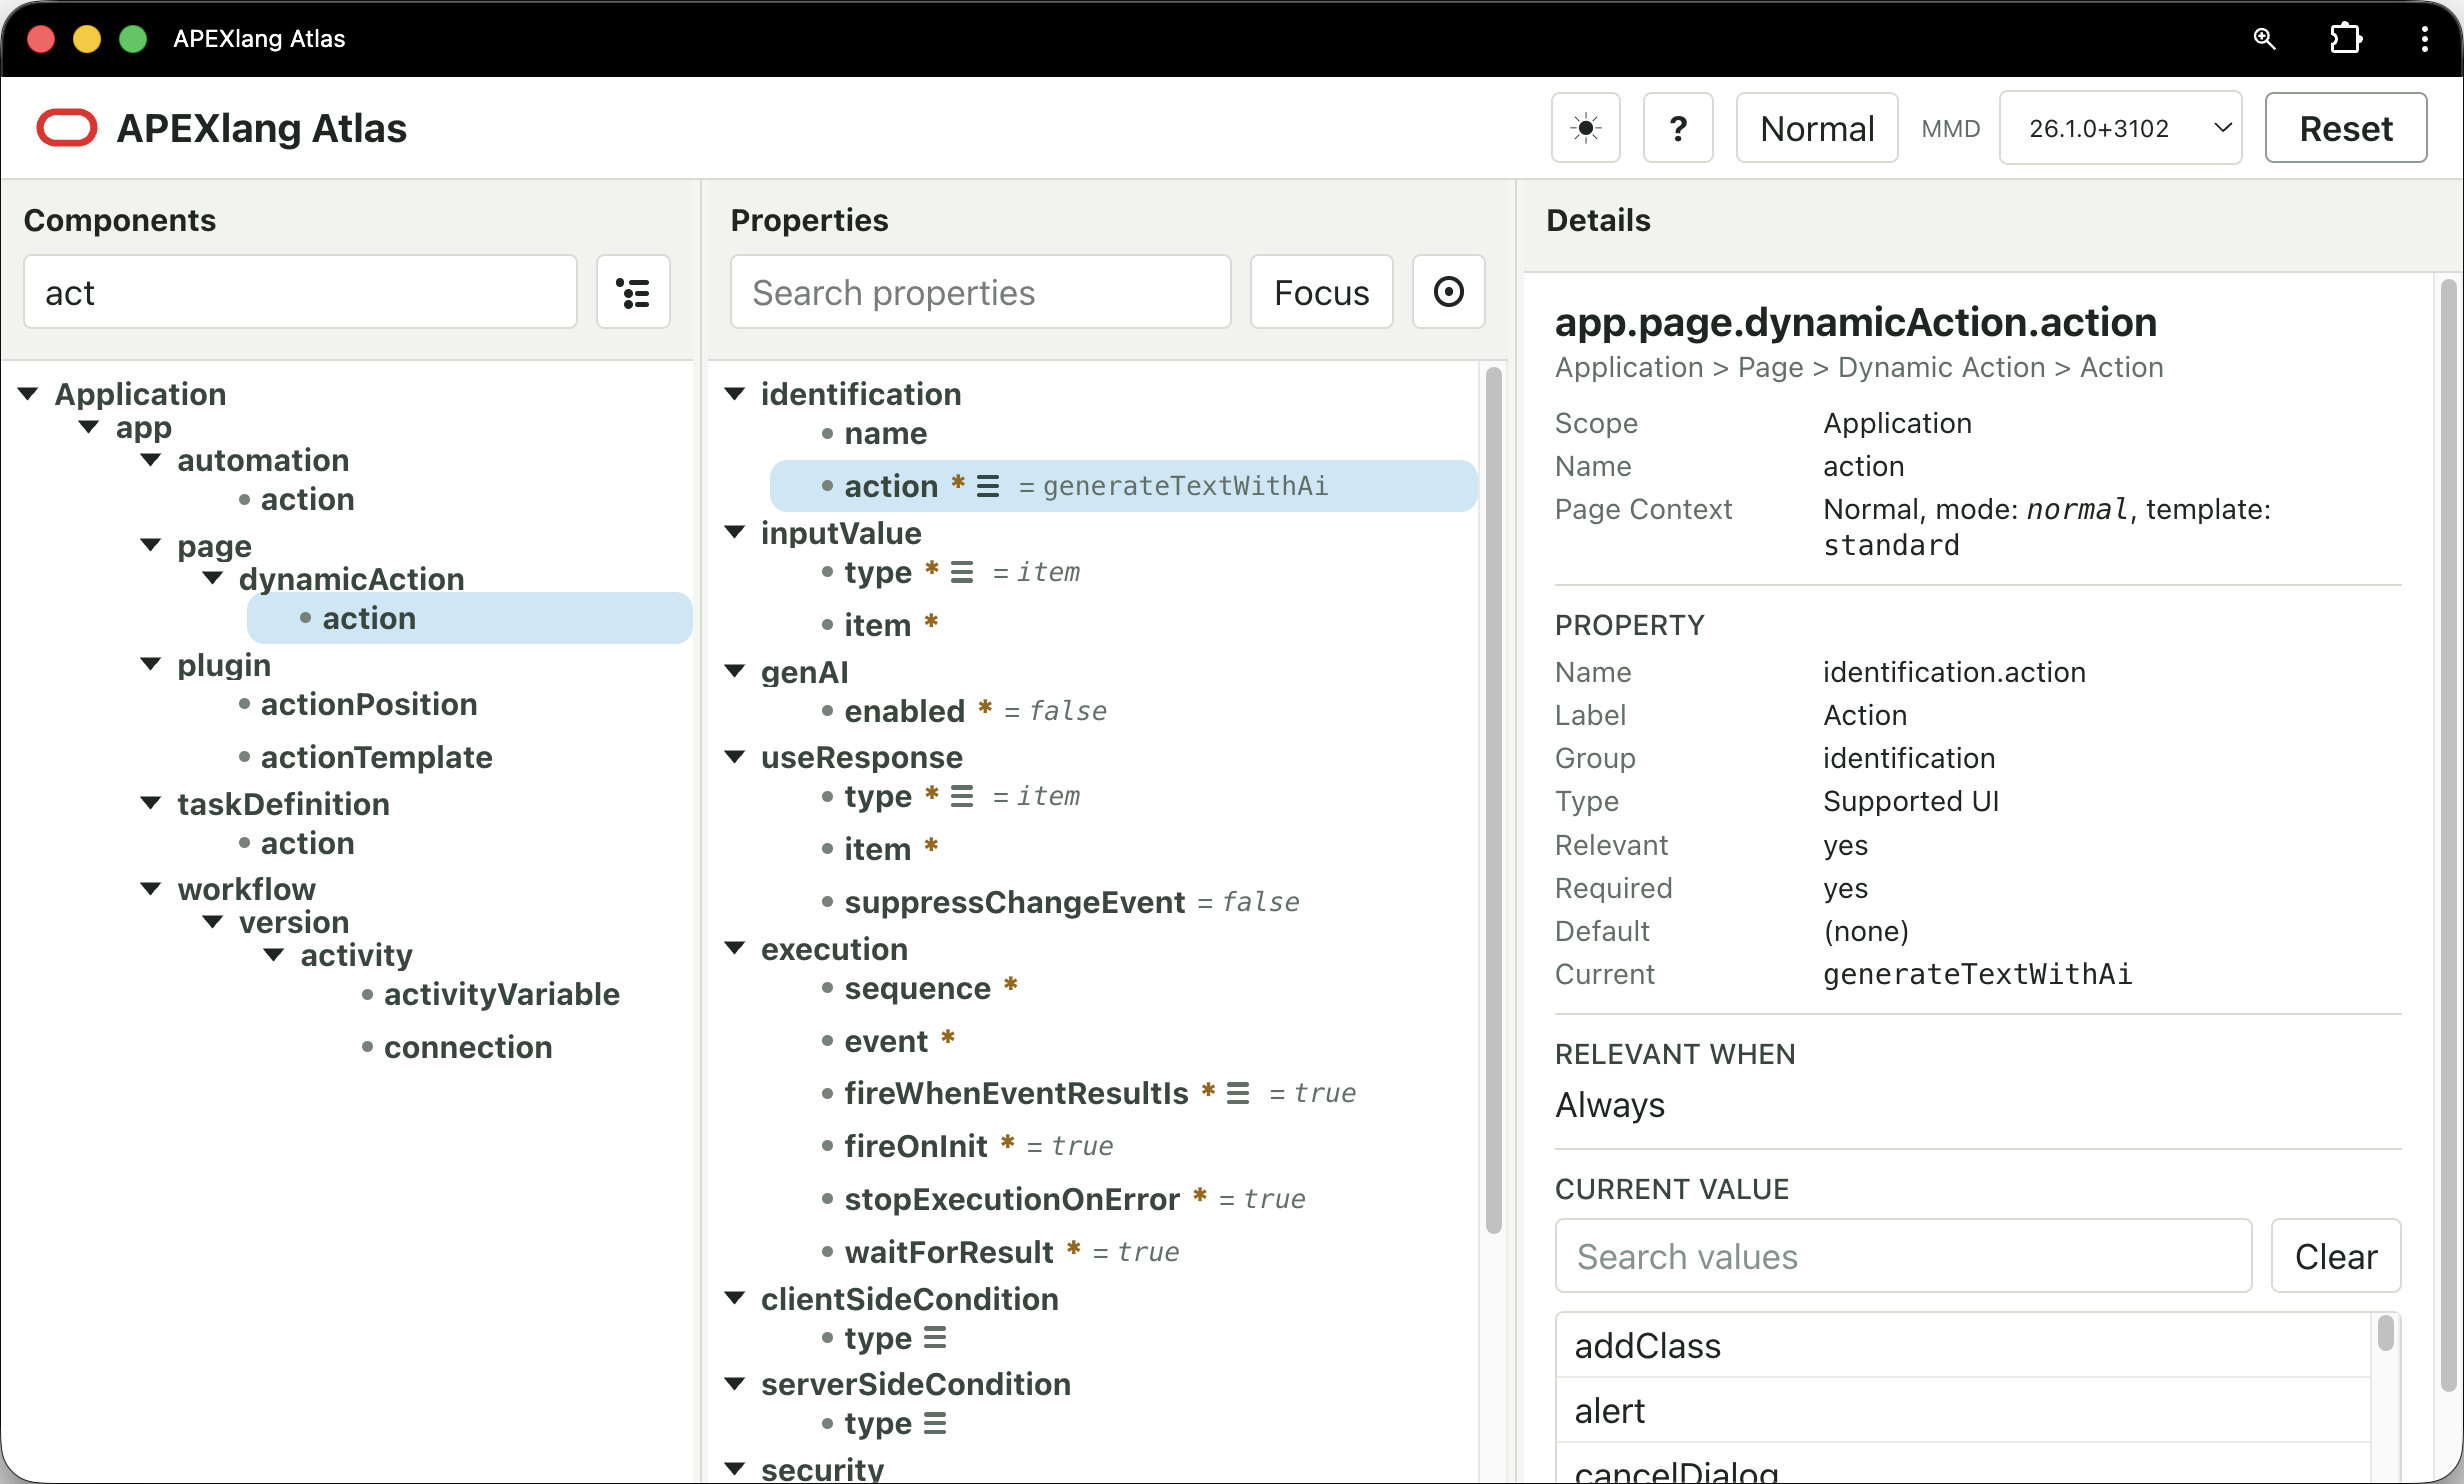Image resolution: width=2464 pixels, height=1484 pixels.
Task: Toggle the Normal page mode button
Action: [1817, 128]
